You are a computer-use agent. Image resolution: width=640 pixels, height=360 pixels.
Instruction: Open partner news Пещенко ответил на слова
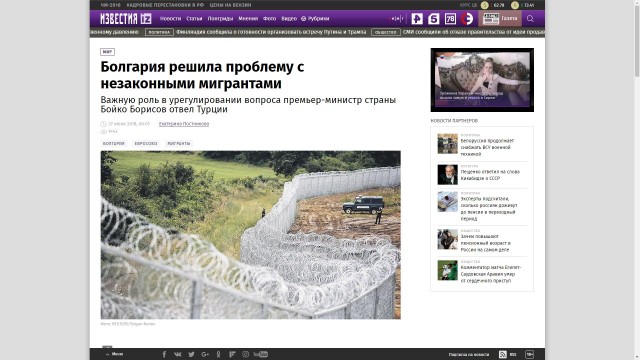[490, 175]
